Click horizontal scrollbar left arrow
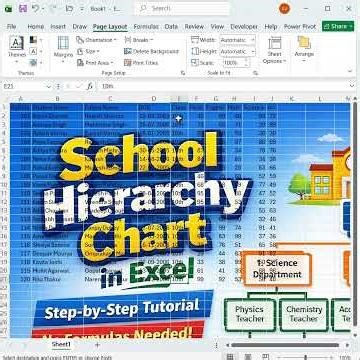360x360 pixels. coord(228,345)
